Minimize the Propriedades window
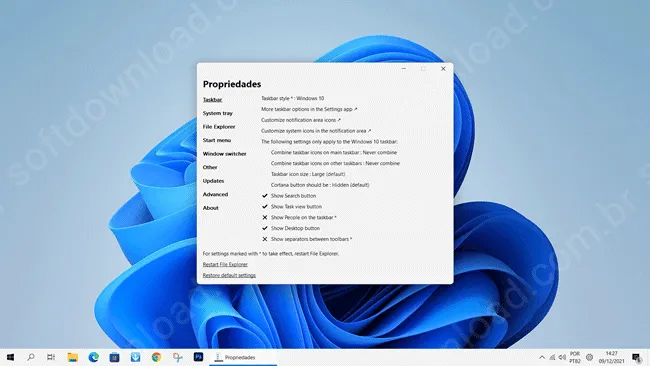The height and width of the screenshot is (366, 650). click(x=404, y=69)
